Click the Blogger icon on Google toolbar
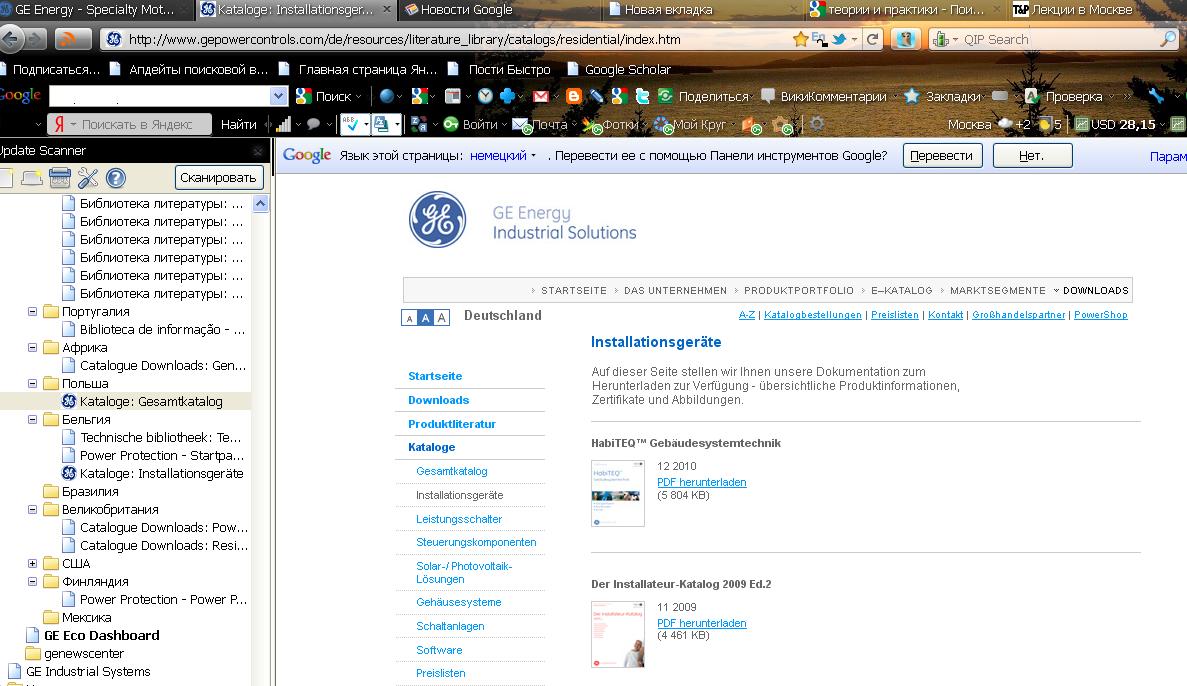This screenshot has height=686, width=1187. (574, 96)
